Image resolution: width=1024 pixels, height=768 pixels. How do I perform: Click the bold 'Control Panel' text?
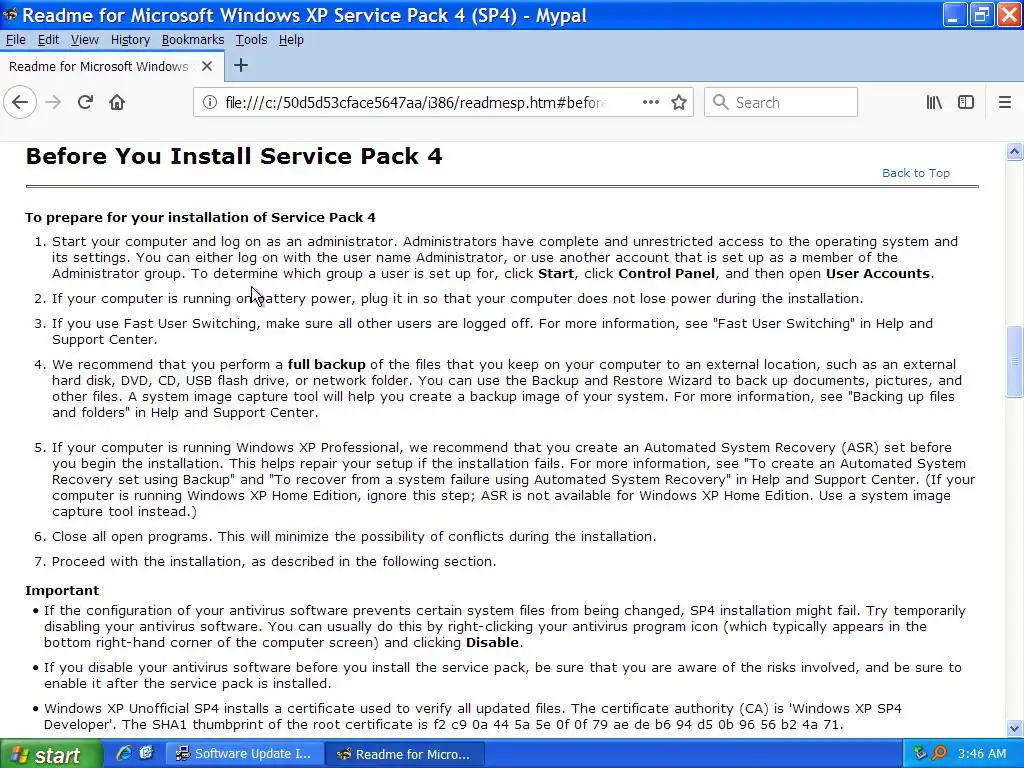click(666, 274)
